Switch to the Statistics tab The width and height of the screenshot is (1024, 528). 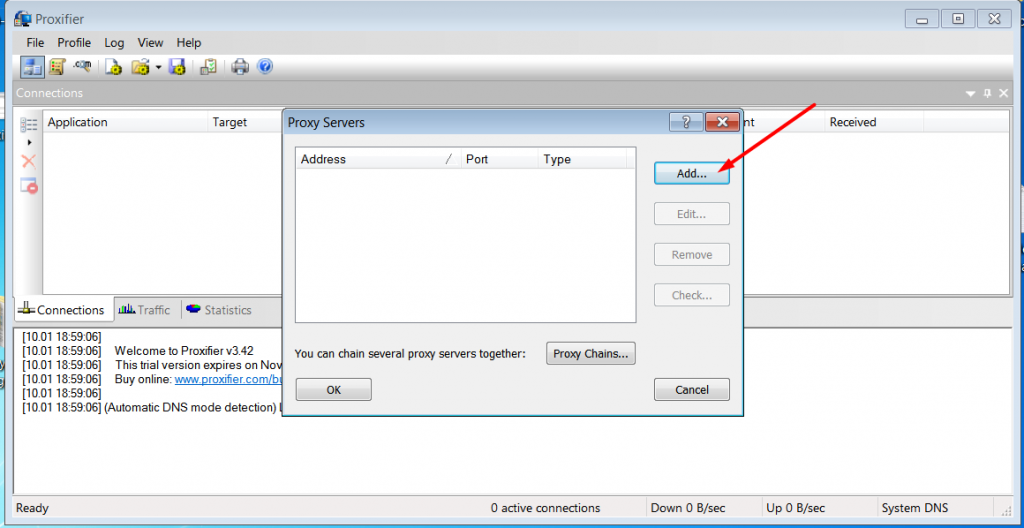219,310
